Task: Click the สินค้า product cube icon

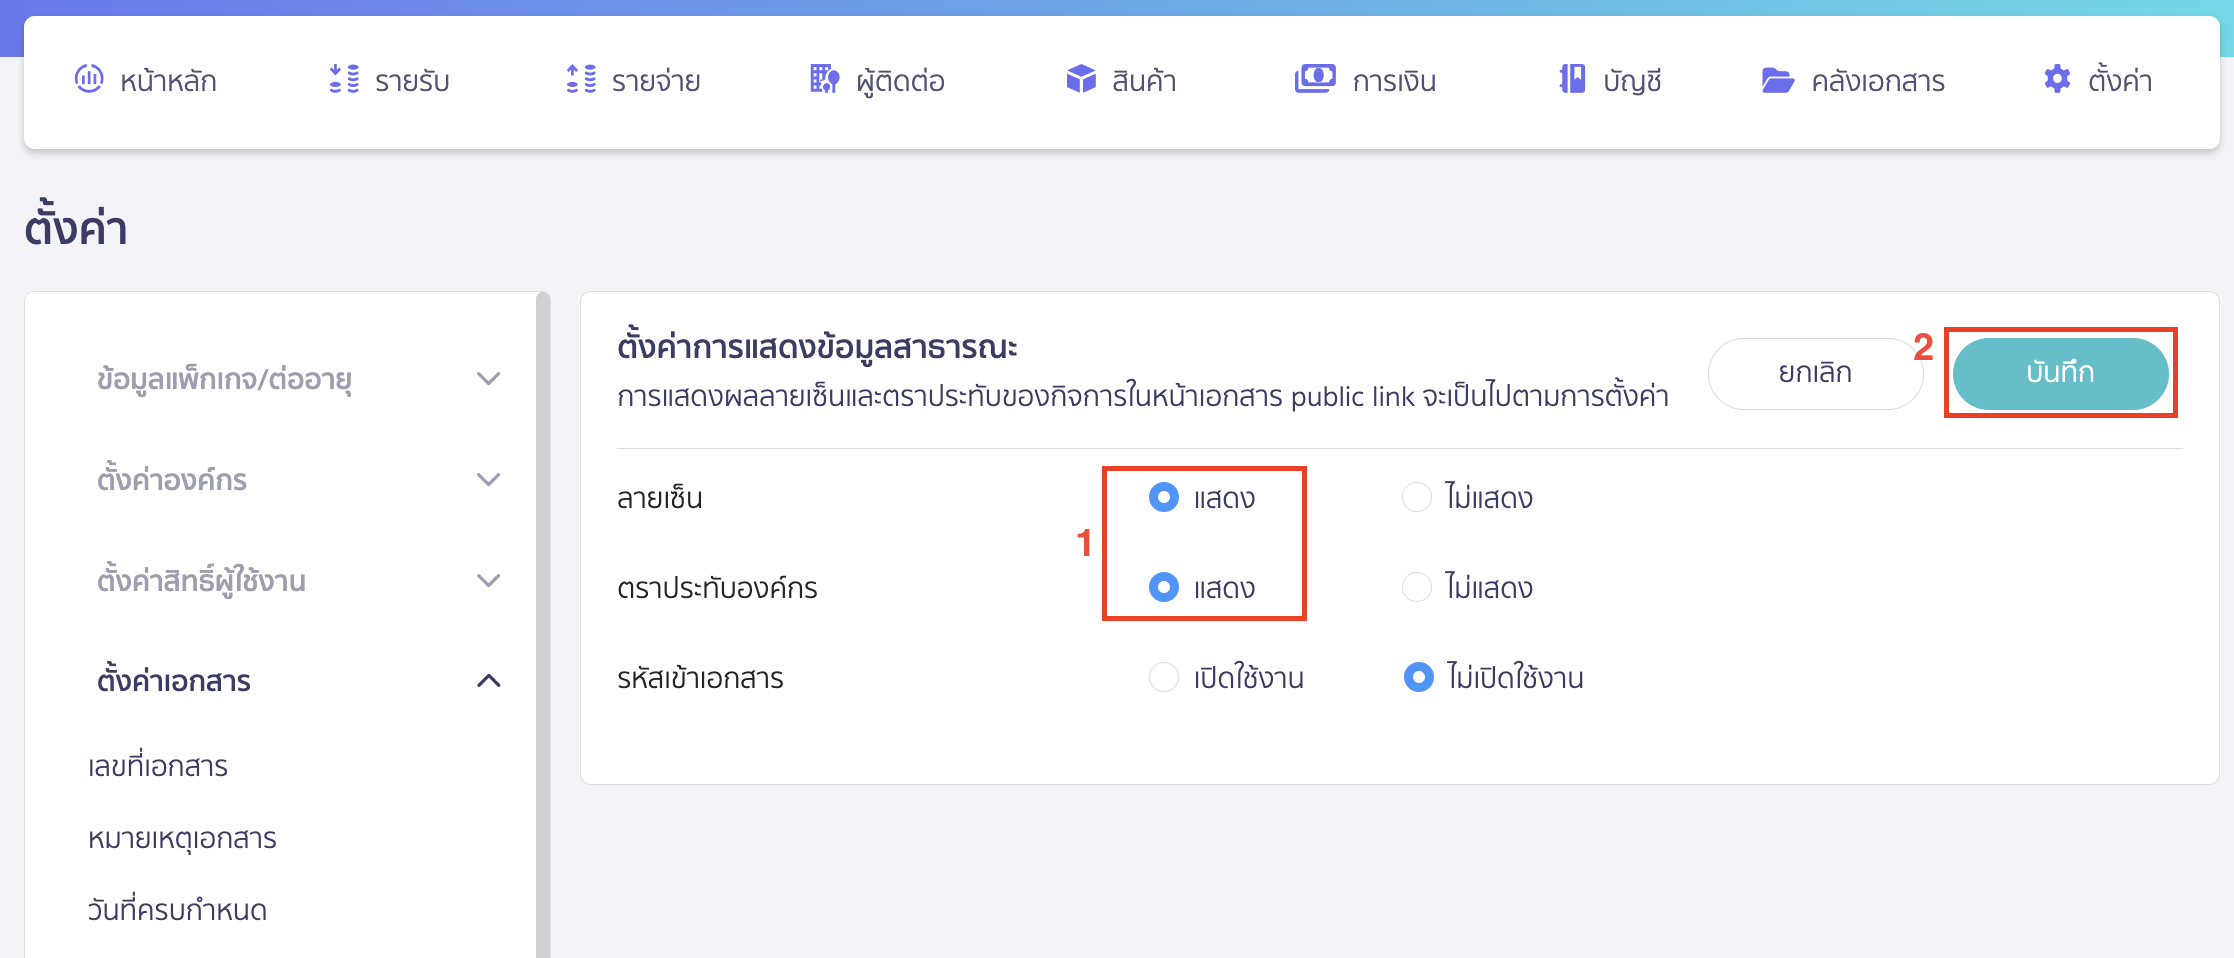Action: pos(1080,80)
